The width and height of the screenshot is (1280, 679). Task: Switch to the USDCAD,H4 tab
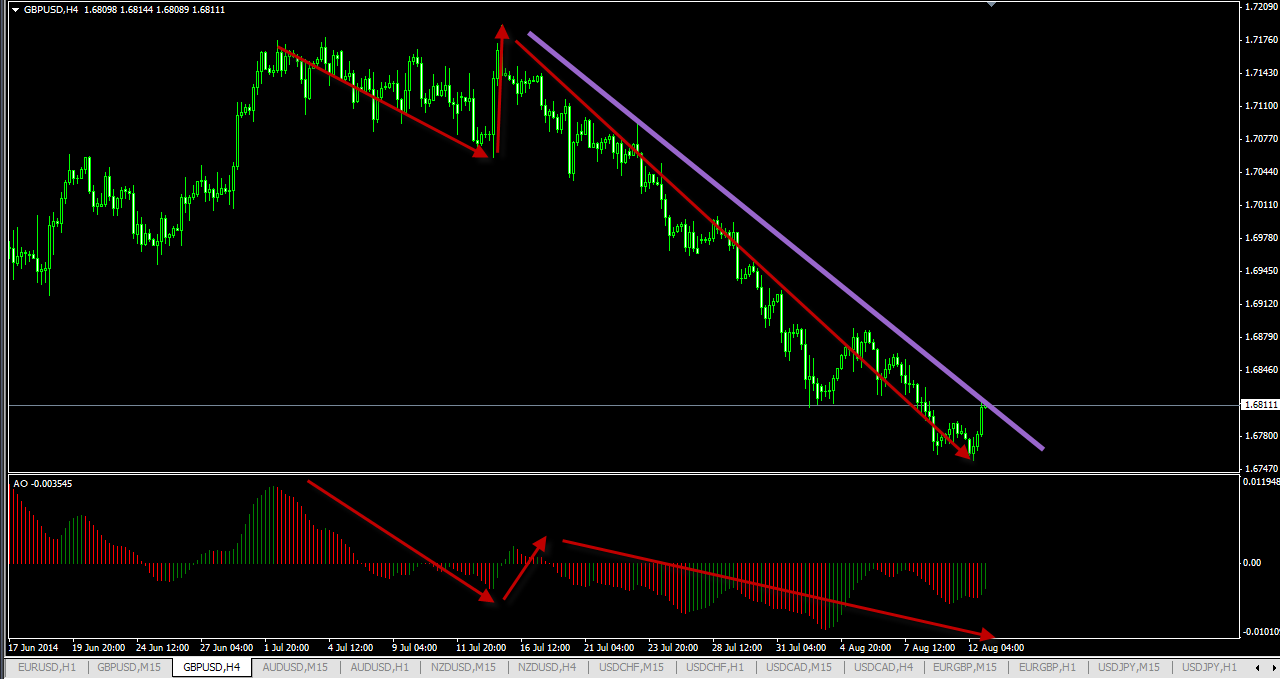[882, 667]
